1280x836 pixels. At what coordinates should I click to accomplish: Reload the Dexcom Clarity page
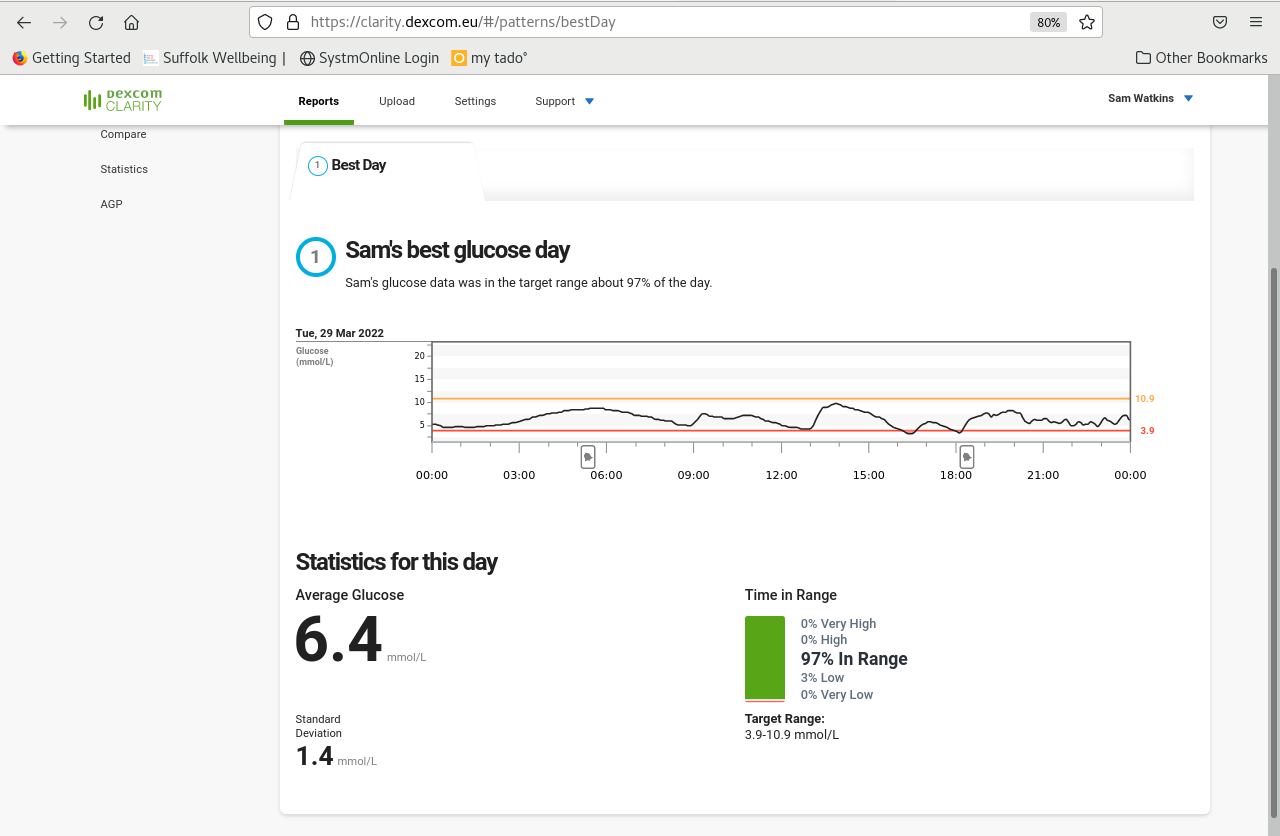point(96,22)
